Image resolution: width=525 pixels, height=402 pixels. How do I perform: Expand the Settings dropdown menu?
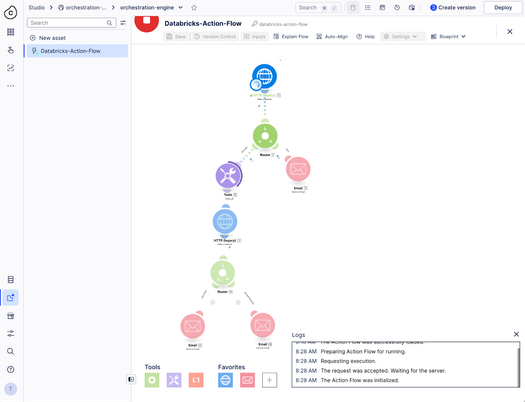coord(403,36)
